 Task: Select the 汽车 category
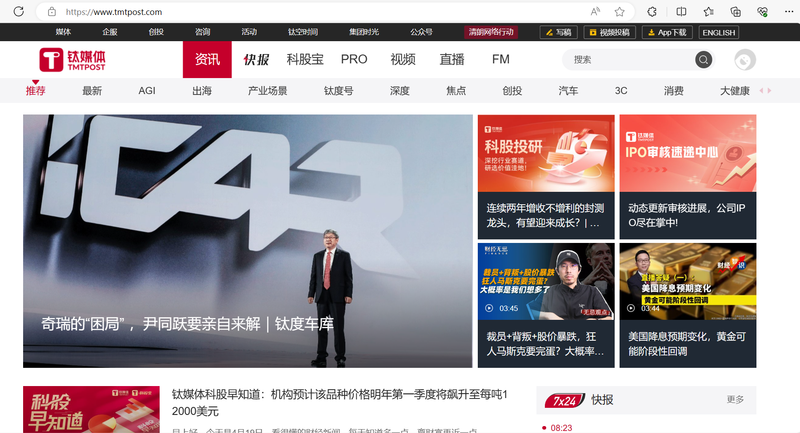[x=568, y=91]
